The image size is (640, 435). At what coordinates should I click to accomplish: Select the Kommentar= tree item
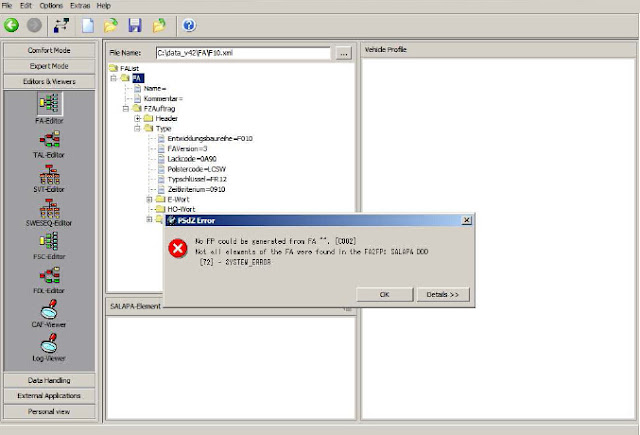(163, 98)
